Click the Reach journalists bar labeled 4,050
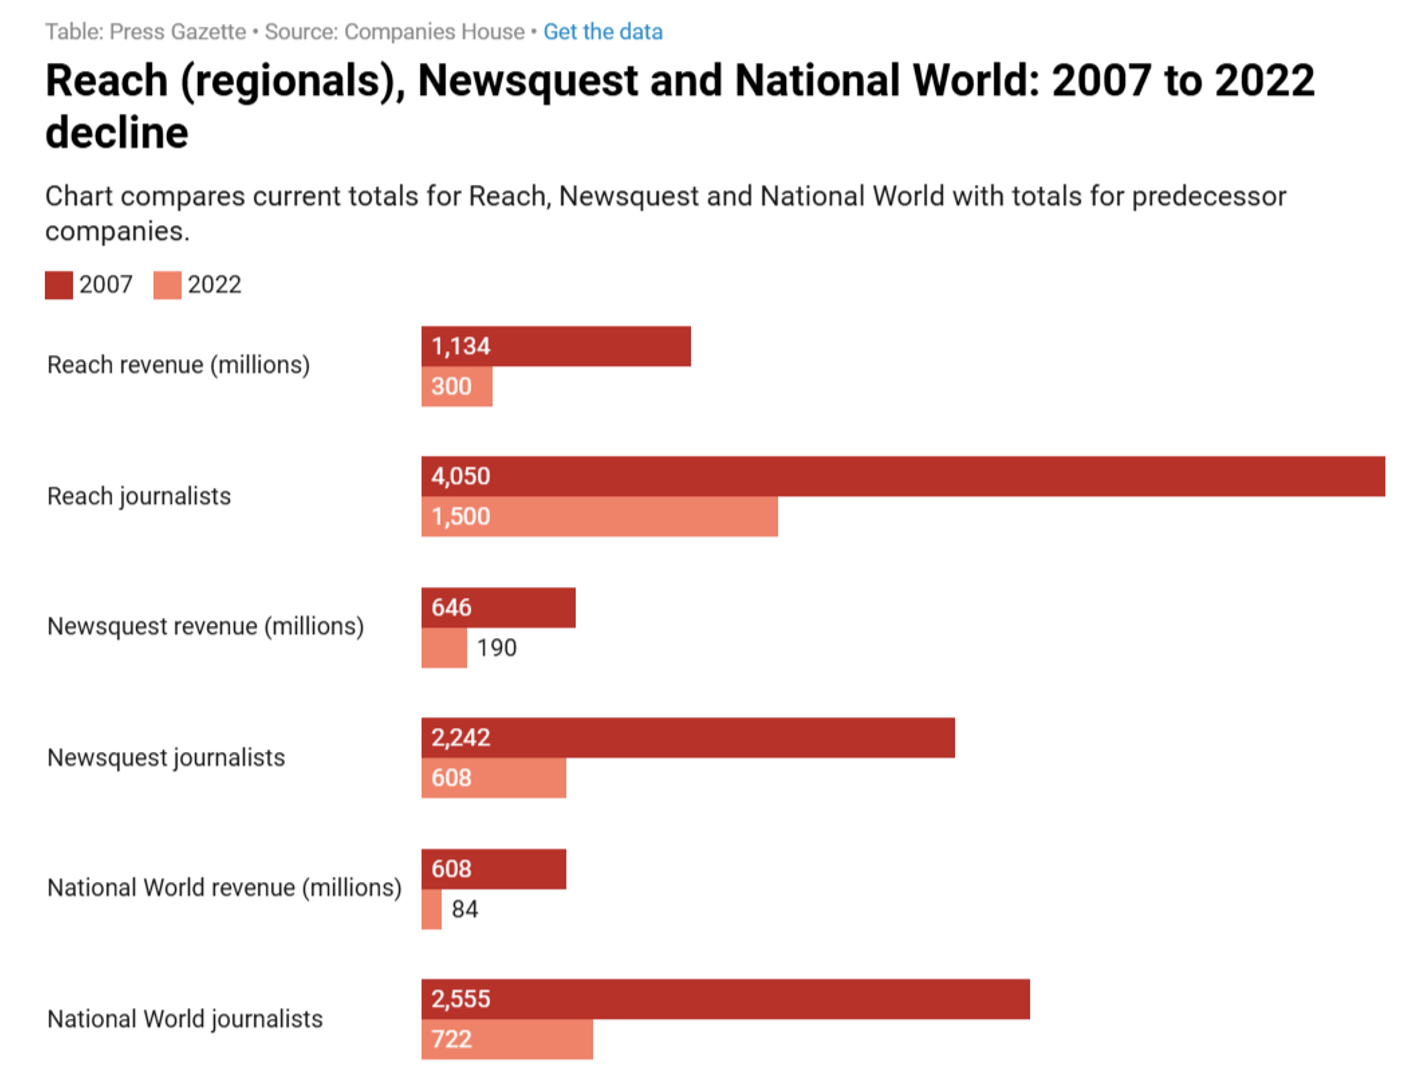 coord(903,476)
